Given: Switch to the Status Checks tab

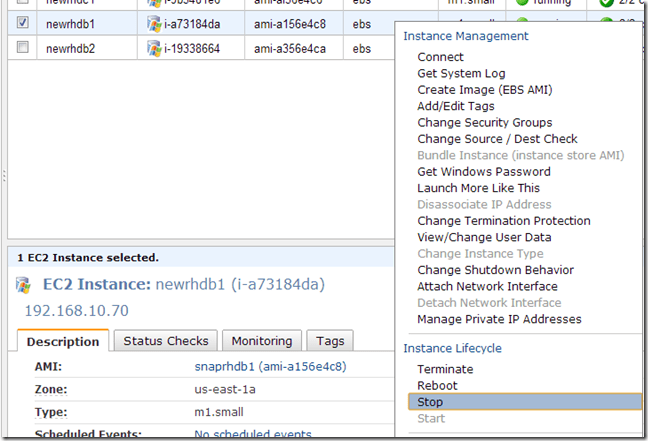Looking at the screenshot, I should tap(165, 341).
